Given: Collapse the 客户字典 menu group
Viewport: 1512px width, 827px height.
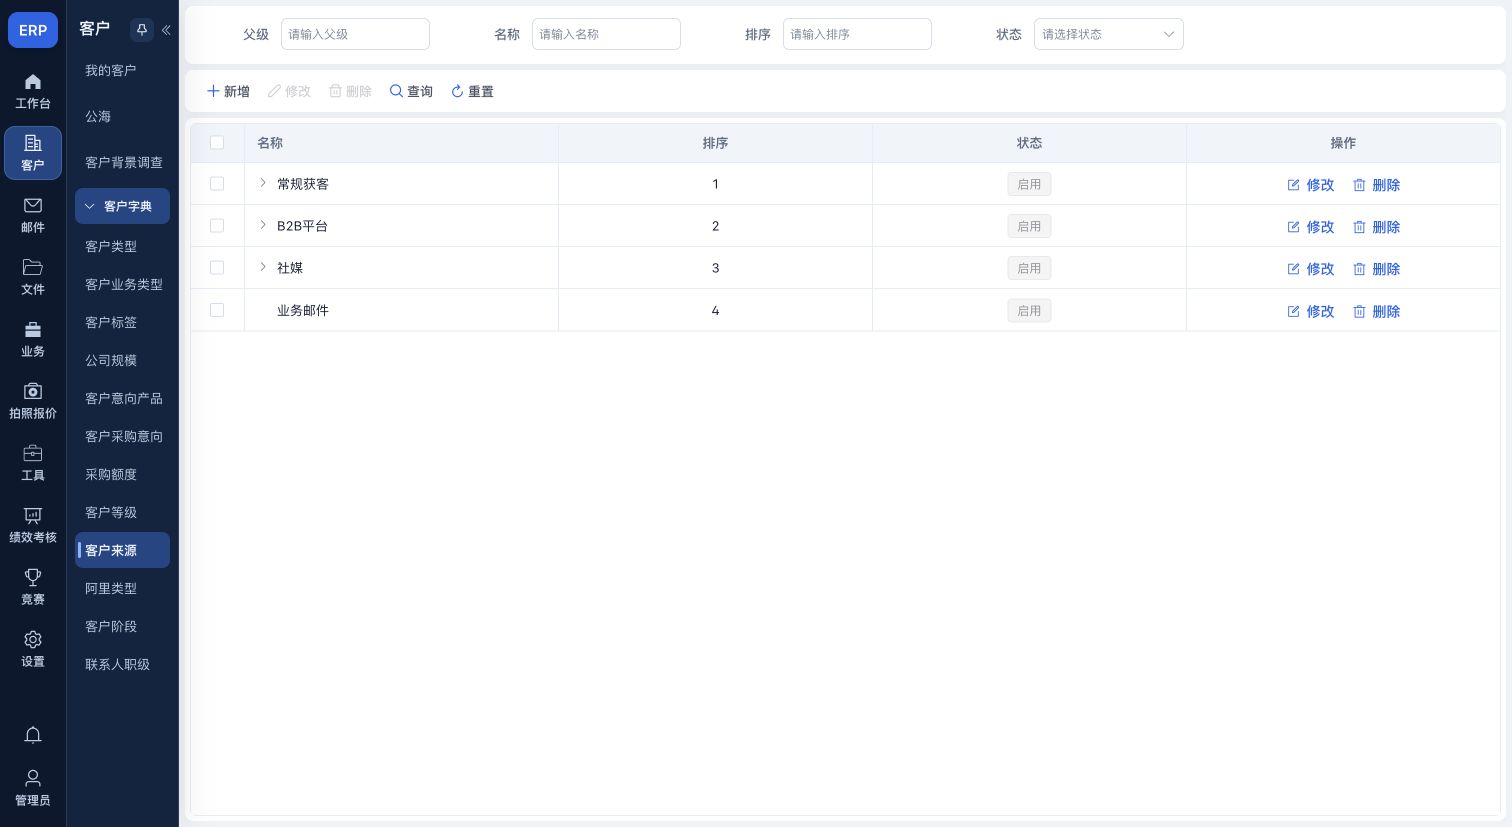Looking at the screenshot, I should pyautogui.click(x=122, y=206).
